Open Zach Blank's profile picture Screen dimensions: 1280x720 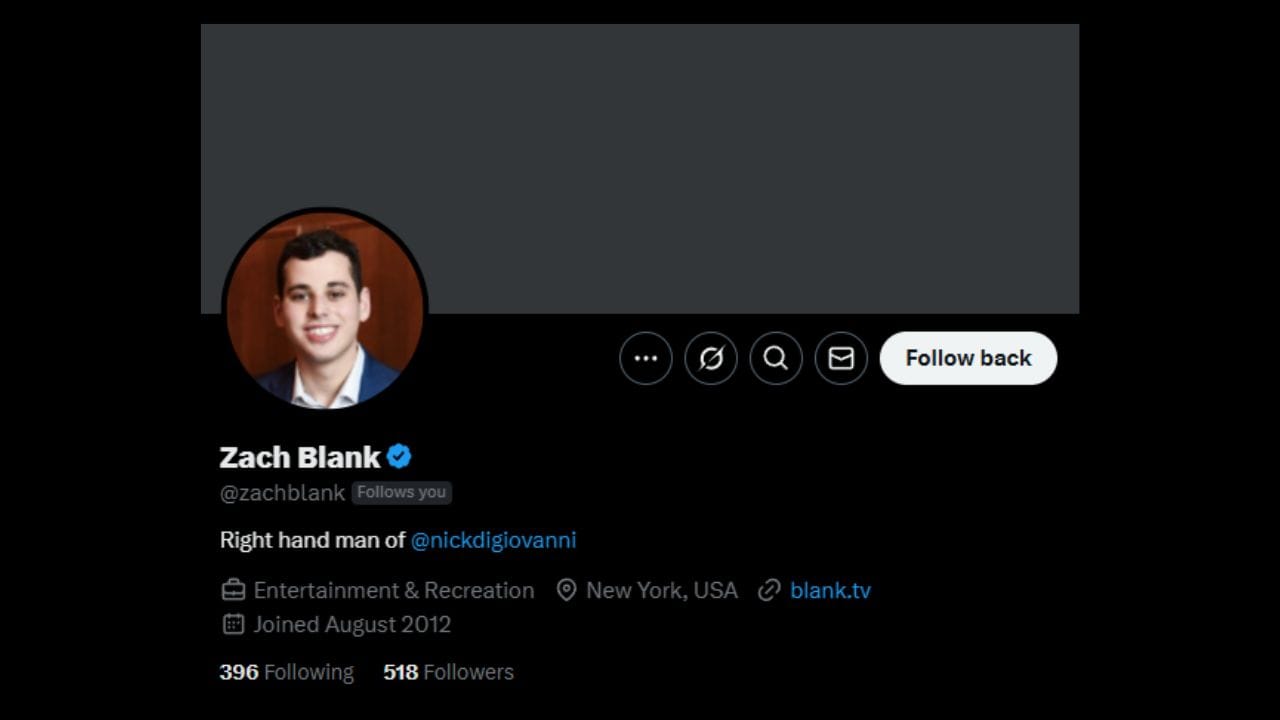(x=325, y=308)
